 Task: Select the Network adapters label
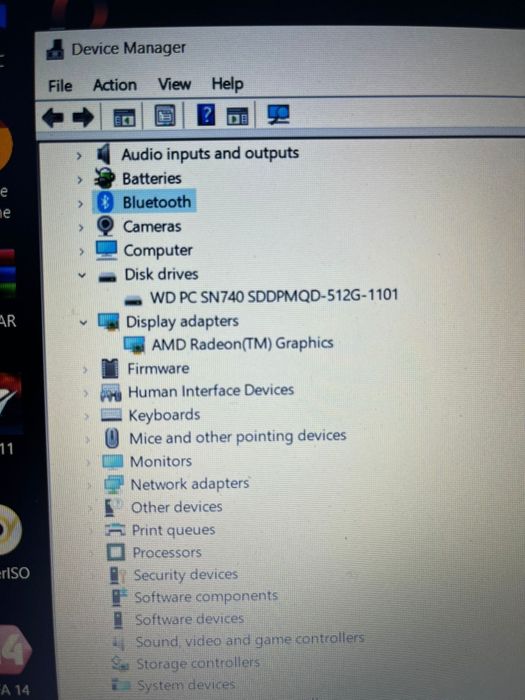coord(190,484)
